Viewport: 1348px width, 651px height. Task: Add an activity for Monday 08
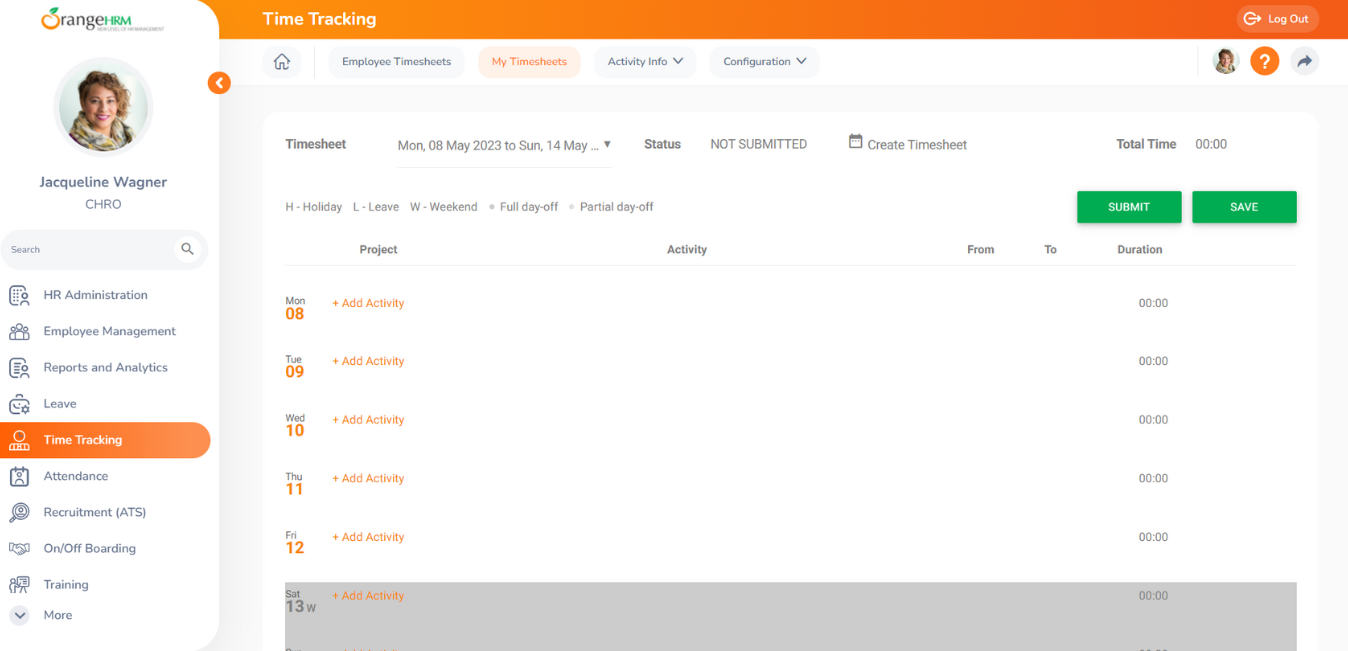tap(368, 302)
